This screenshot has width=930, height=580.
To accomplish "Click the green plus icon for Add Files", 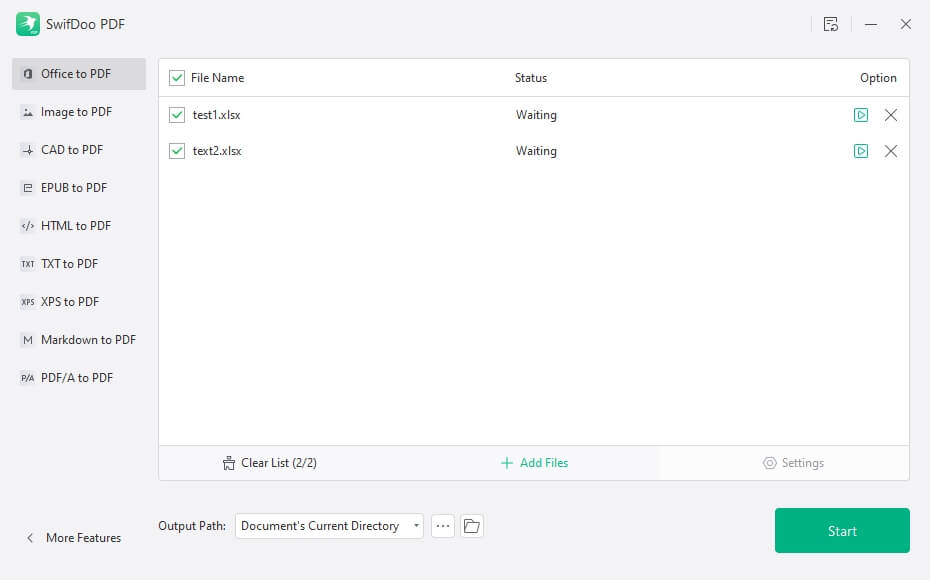I will pos(507,463).
